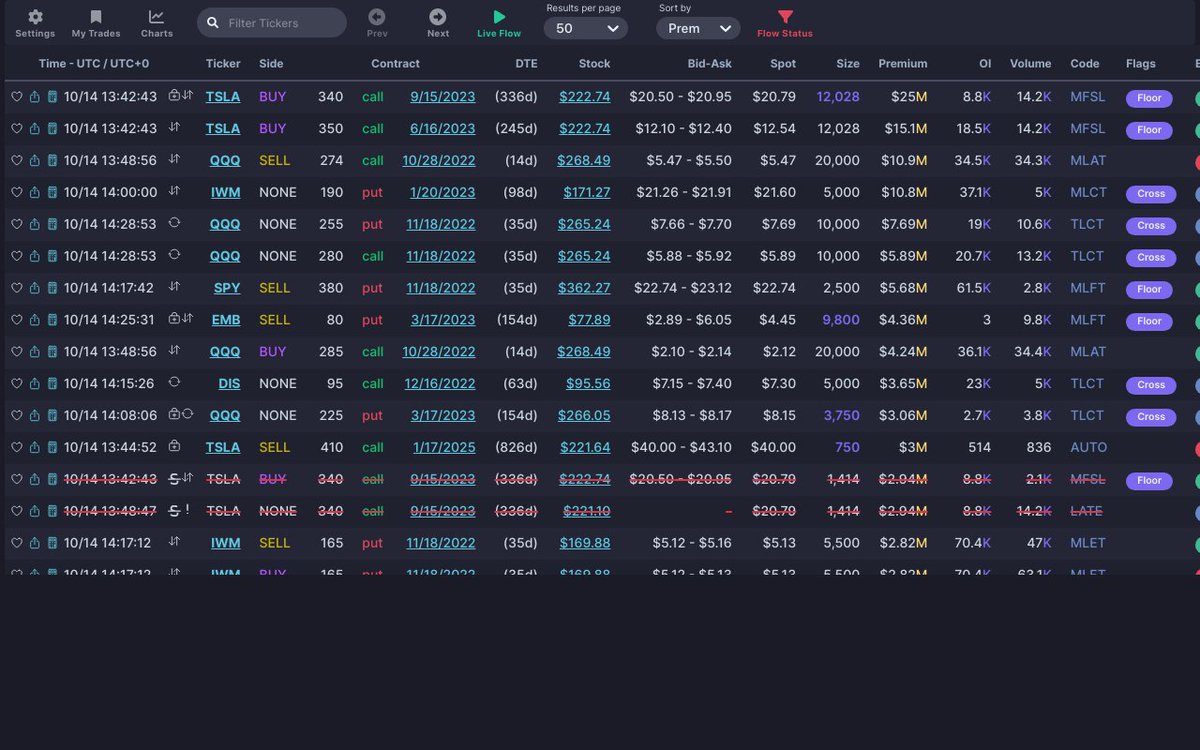This screenshot has width=1200, height=750.
Task: Open the 1/17/2025 contract link
Action: (443, 448)
